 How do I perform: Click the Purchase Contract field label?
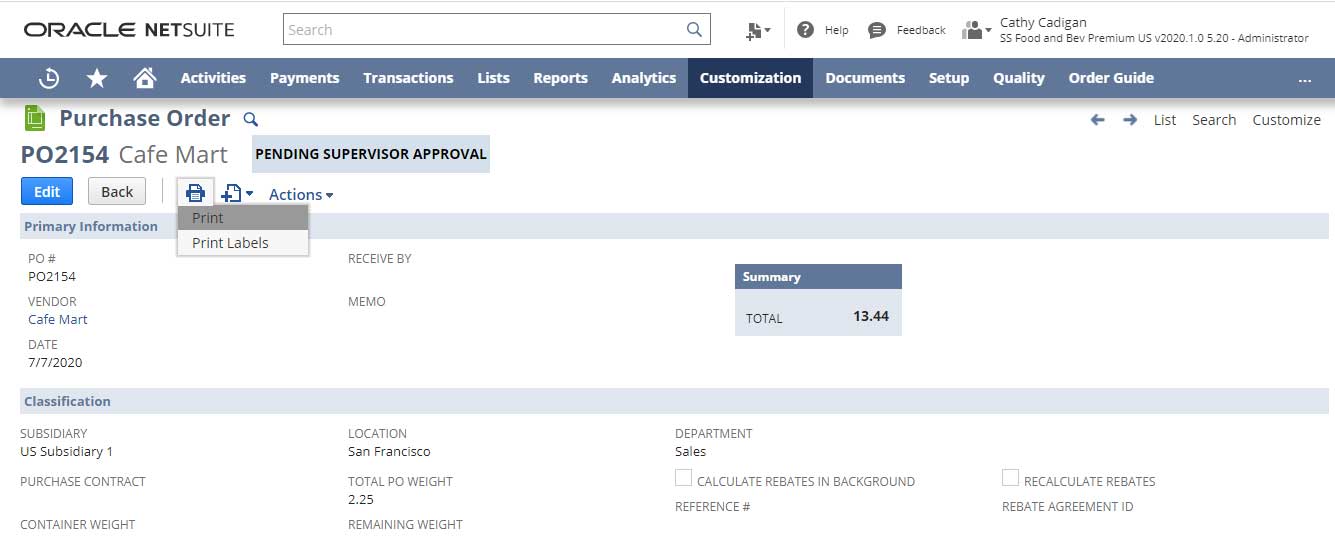click(83, 481)
